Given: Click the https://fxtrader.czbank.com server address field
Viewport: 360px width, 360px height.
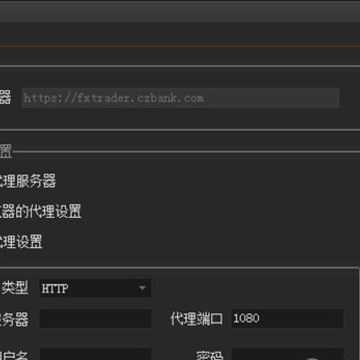Looking at the screenshot, I should pyautogui.click(x=180, y=98).
